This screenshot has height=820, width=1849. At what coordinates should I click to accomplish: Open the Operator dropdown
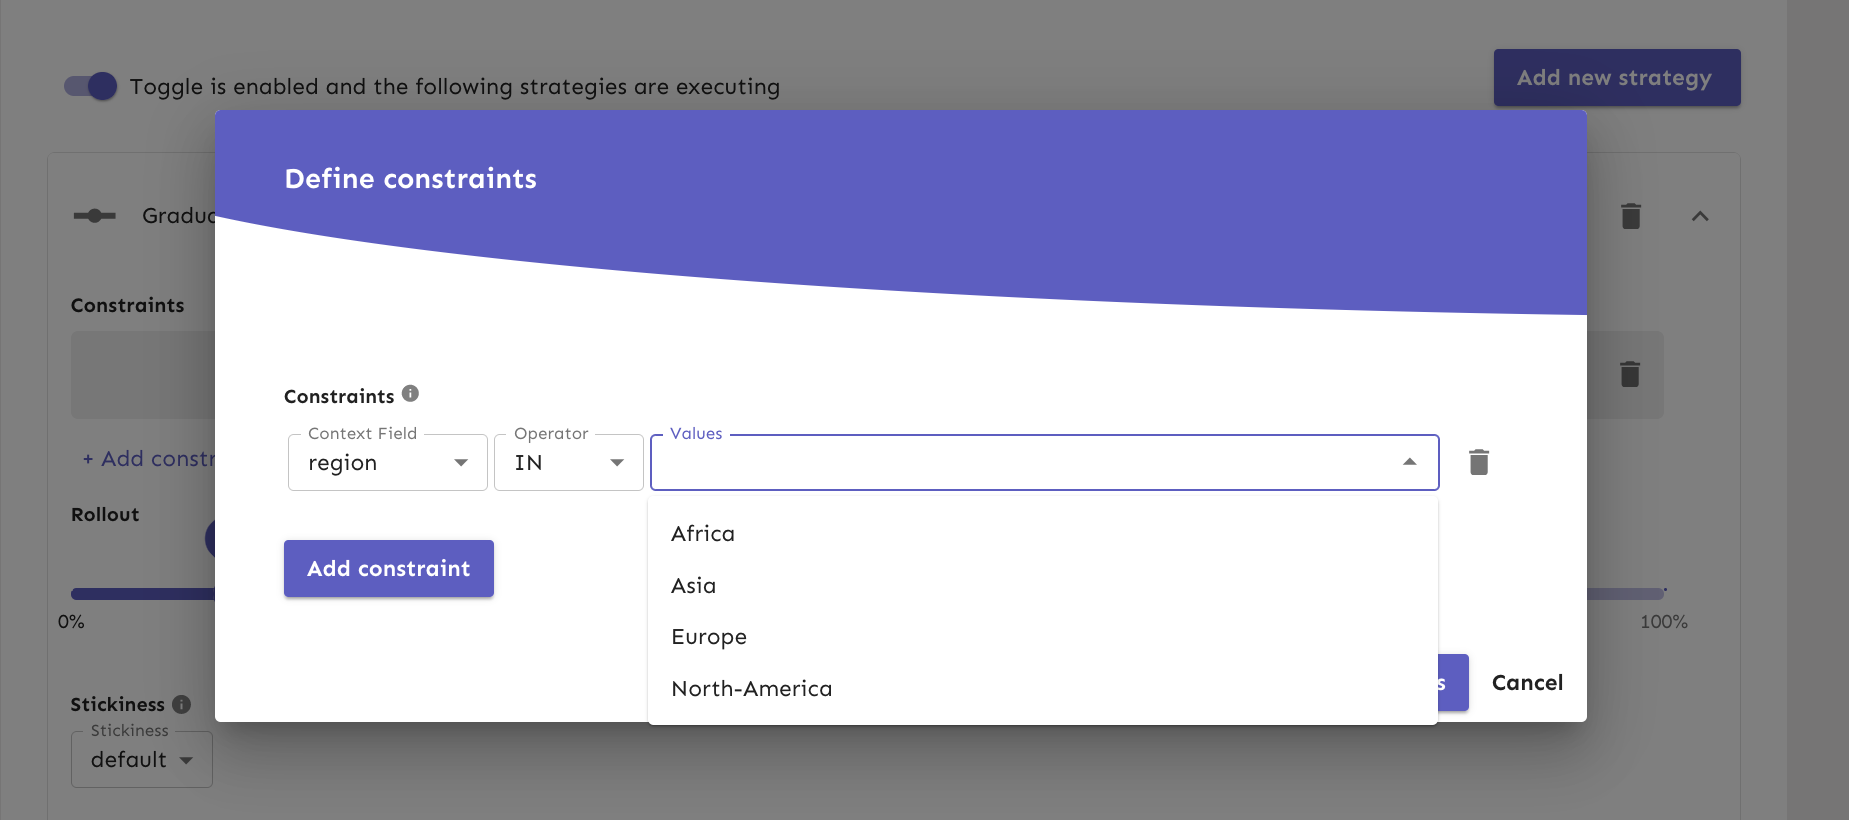click(568, 463)
